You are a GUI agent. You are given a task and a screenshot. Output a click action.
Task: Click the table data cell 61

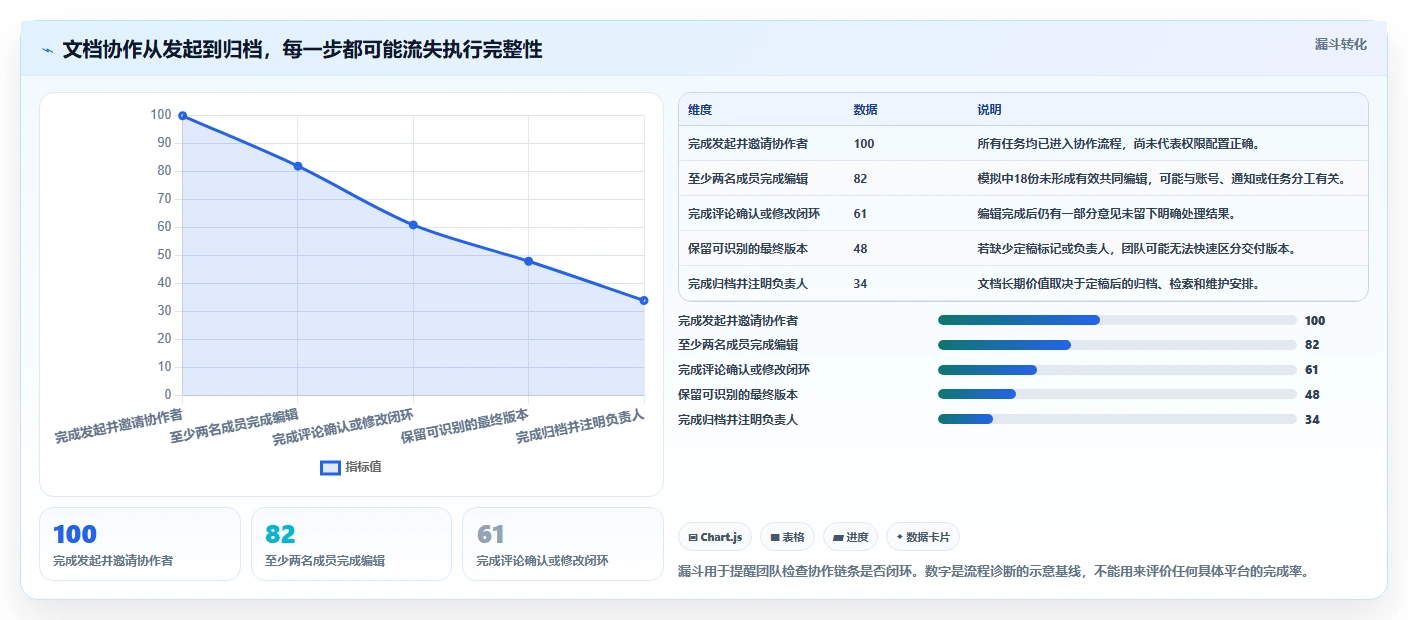point(861,214)
